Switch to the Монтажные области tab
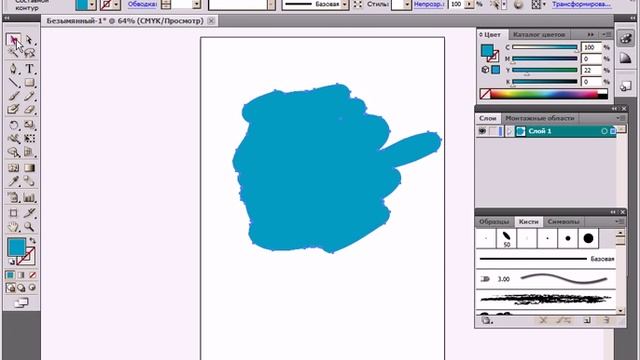This screenshot has height=360, width=640. pos(540,118)
